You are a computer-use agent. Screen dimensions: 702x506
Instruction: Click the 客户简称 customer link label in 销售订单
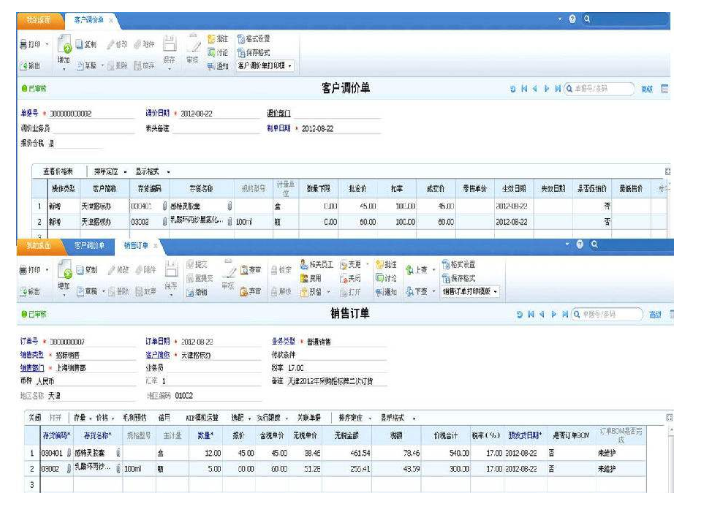tap(157, 355)
